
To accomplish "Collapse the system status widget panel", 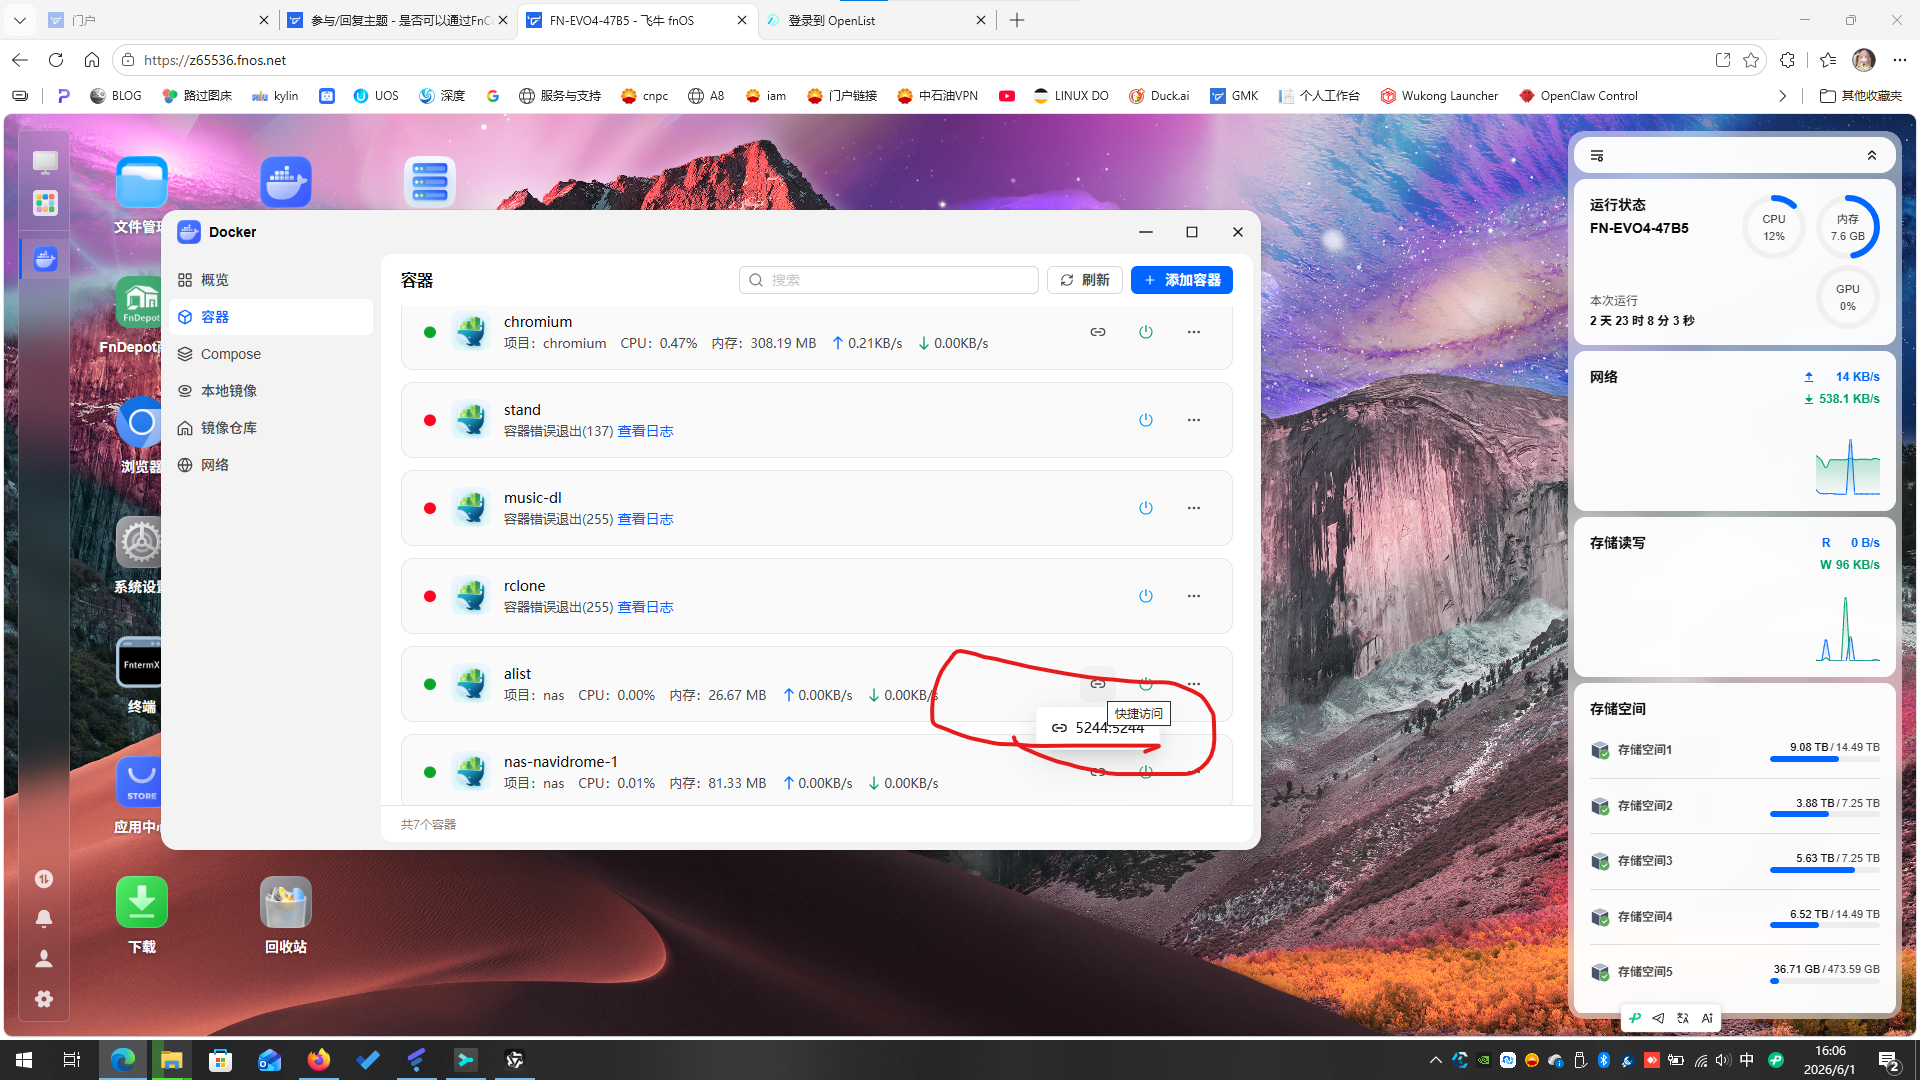I will (1871, 156).
